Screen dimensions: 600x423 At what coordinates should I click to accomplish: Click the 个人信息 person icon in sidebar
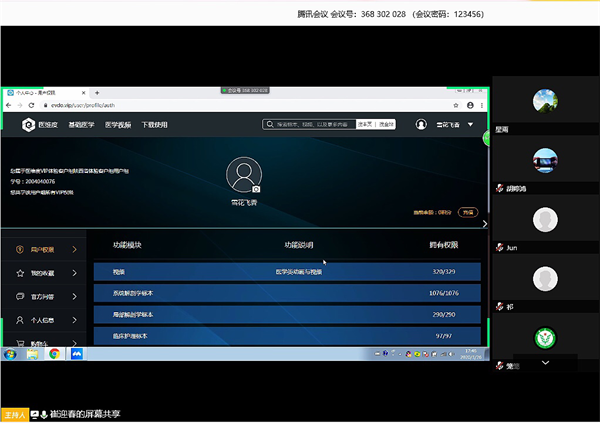click(x=21, y=320)
